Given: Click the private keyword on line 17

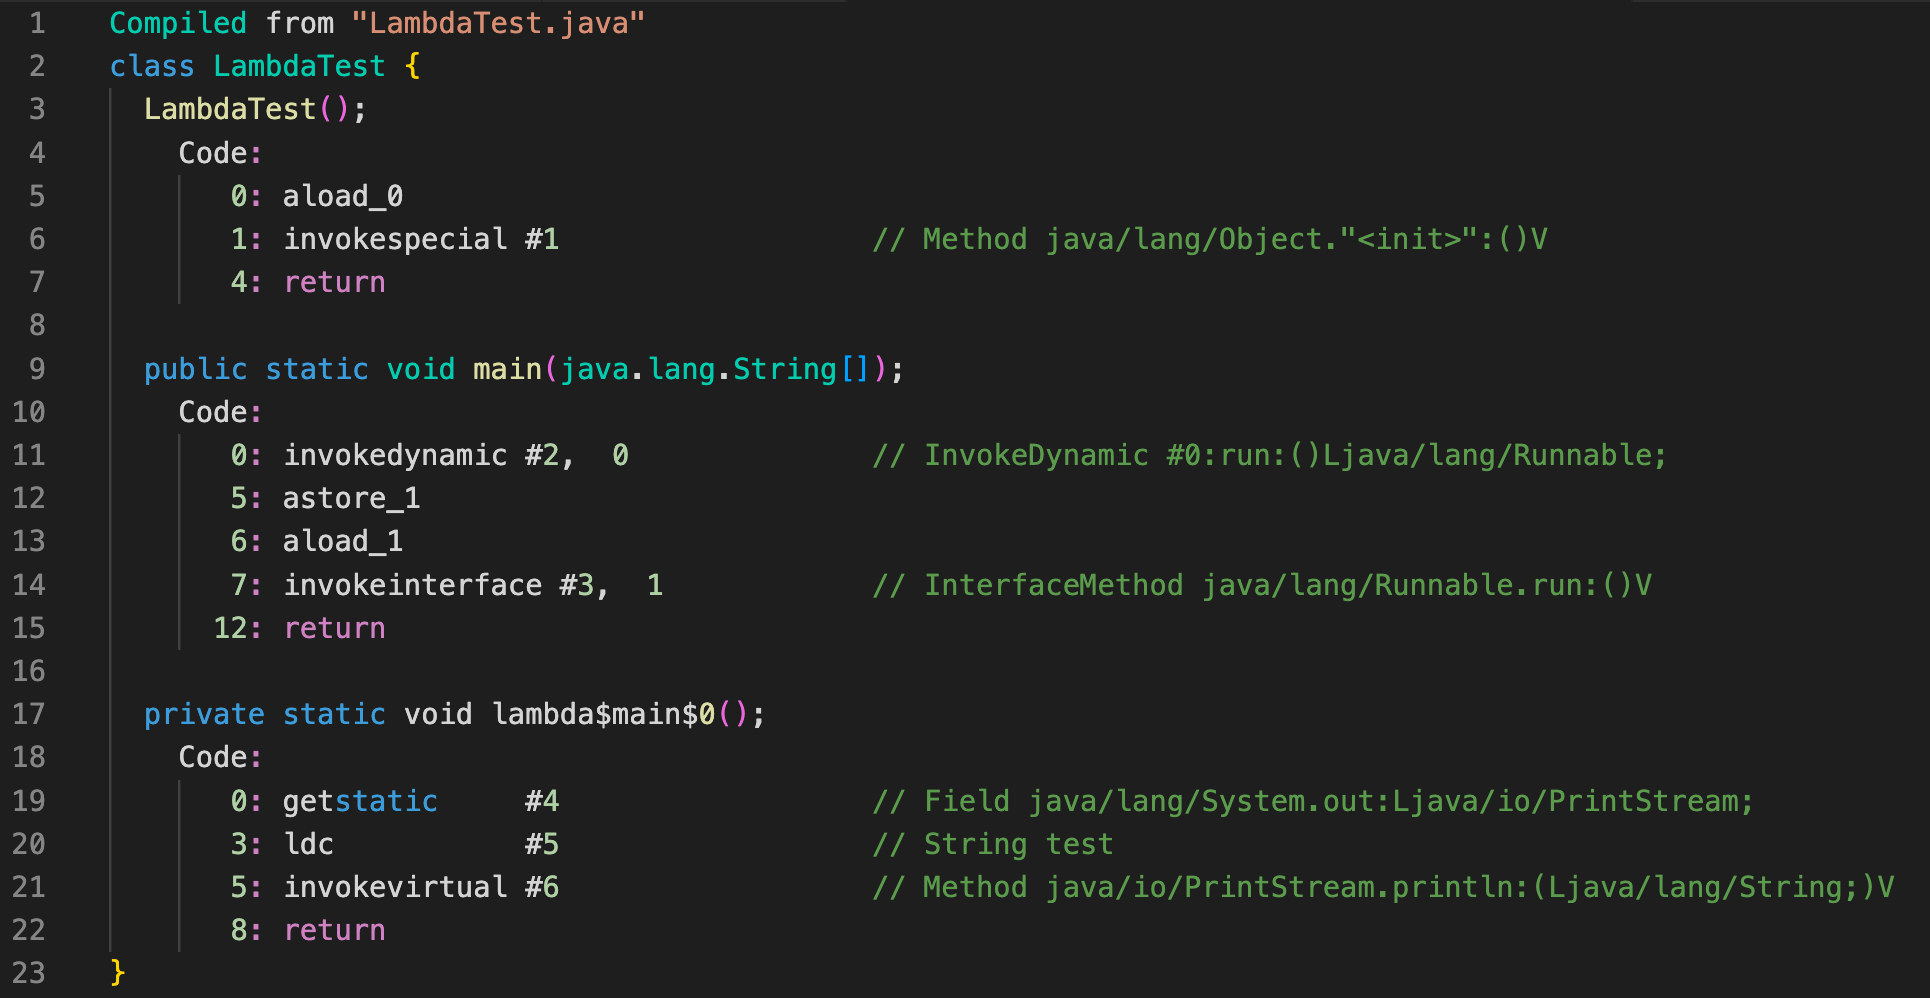Looking at the screenshot, I should 204,714.
